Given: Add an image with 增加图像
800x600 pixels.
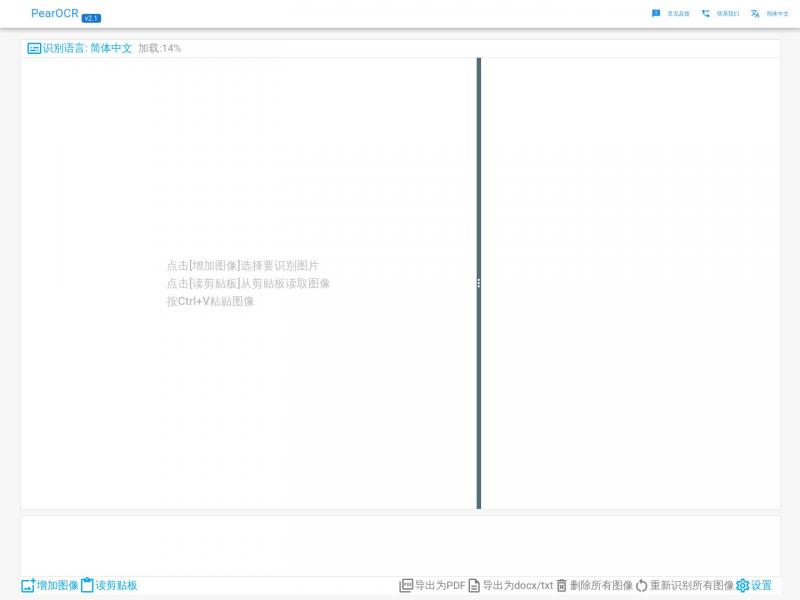Looking at the screenshot, I should tap(50, 585).
